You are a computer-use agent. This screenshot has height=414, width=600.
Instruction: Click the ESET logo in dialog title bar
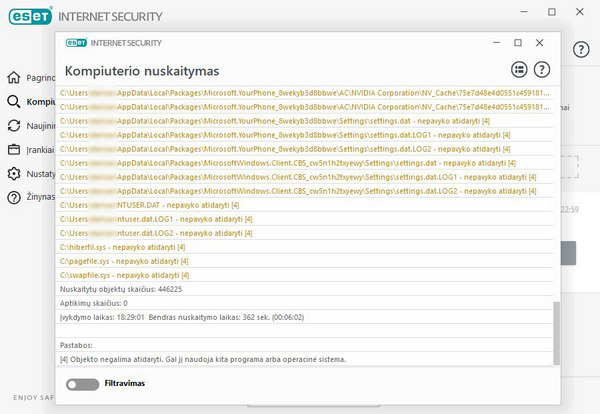(x=76, y=43)
